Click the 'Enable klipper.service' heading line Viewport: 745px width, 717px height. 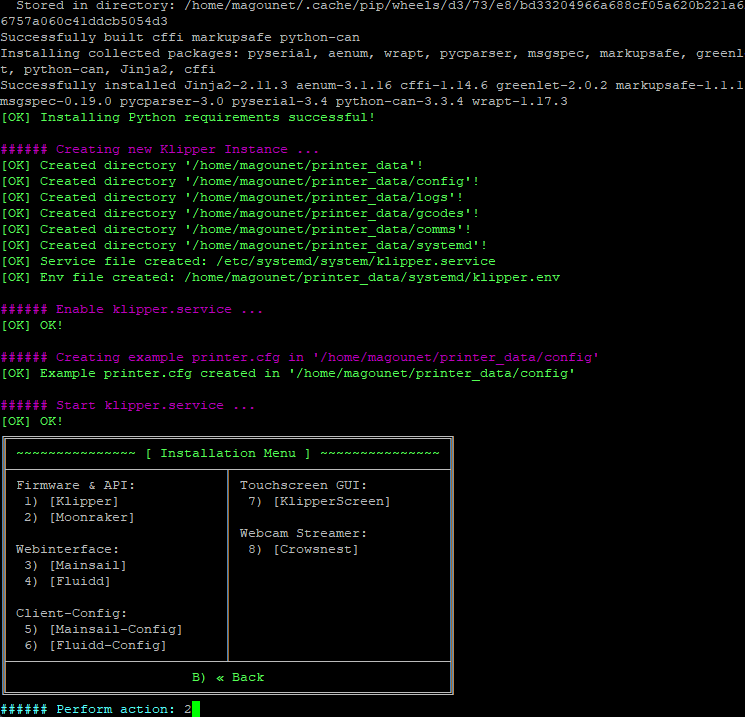click(x=132, y=309)
